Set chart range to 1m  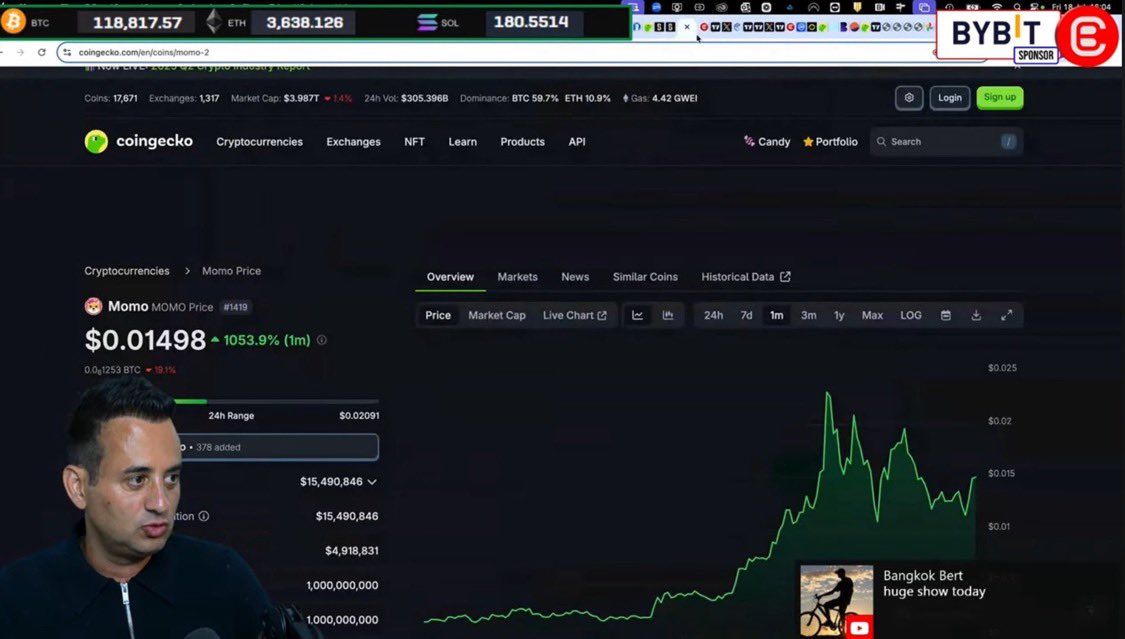pos(776,315)
